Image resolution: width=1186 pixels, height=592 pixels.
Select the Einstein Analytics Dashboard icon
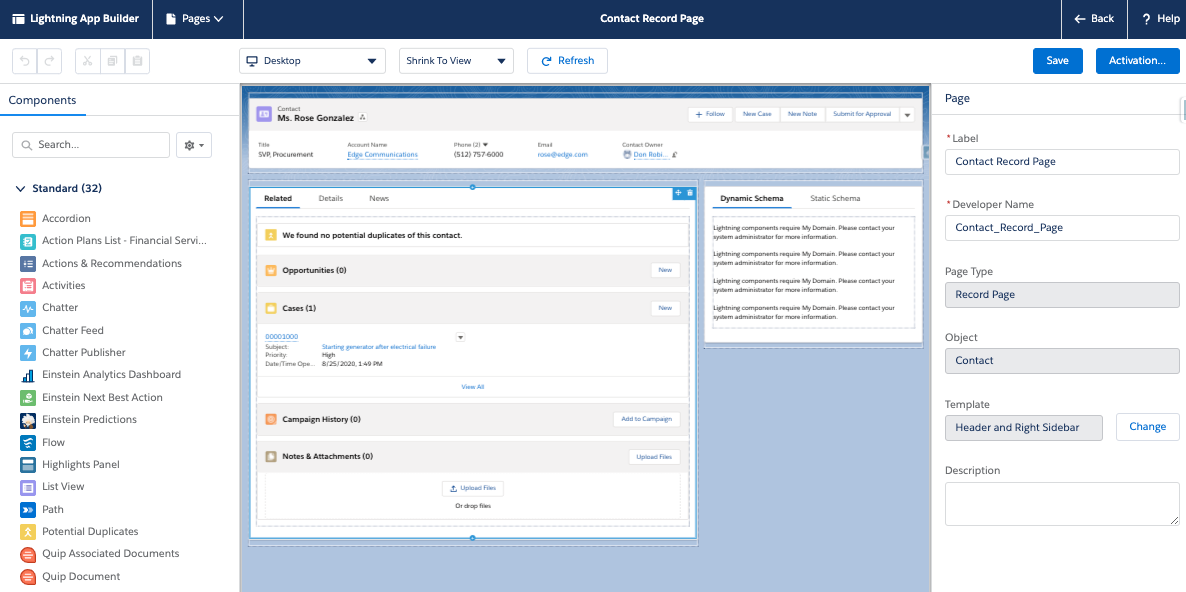pos(27,375)
